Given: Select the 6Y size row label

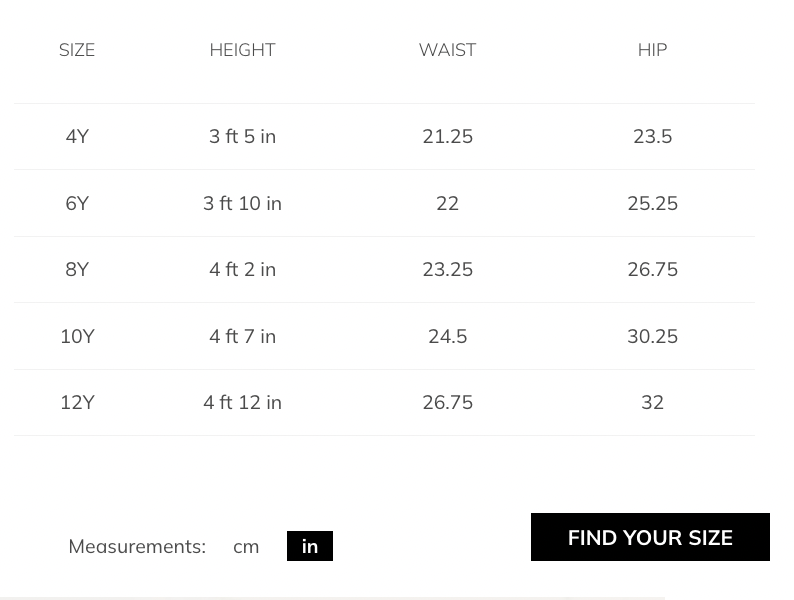Looking at the screenshot, I should (x=77, y=203).
